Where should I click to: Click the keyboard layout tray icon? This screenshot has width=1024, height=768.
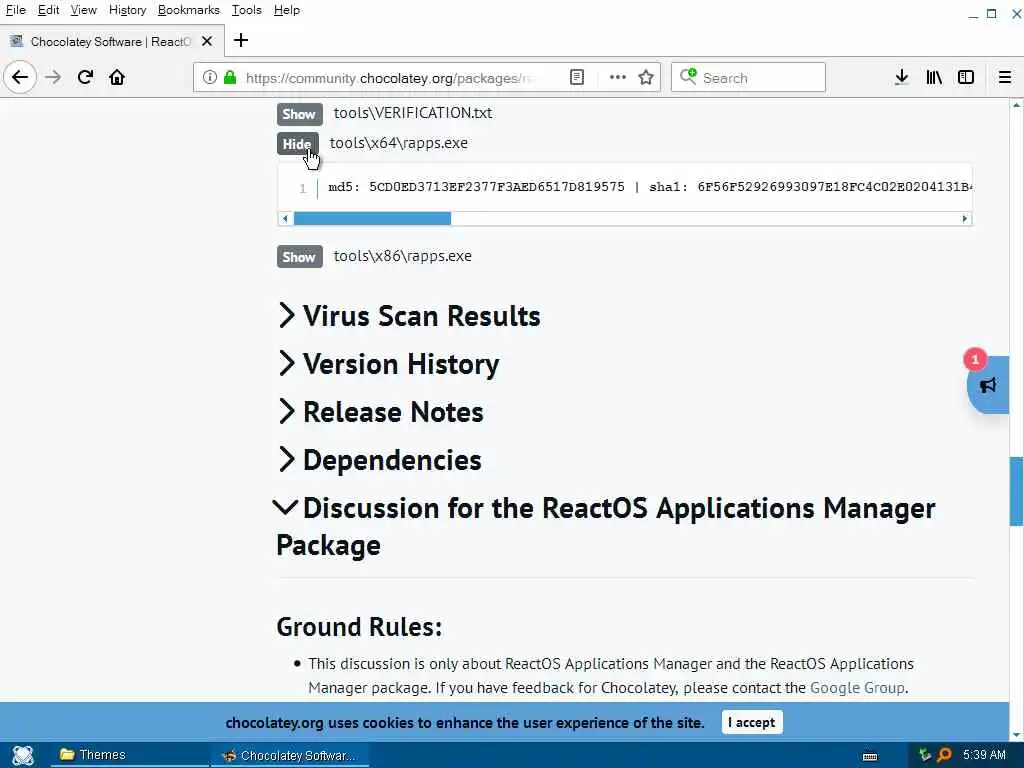pos(870,756)
